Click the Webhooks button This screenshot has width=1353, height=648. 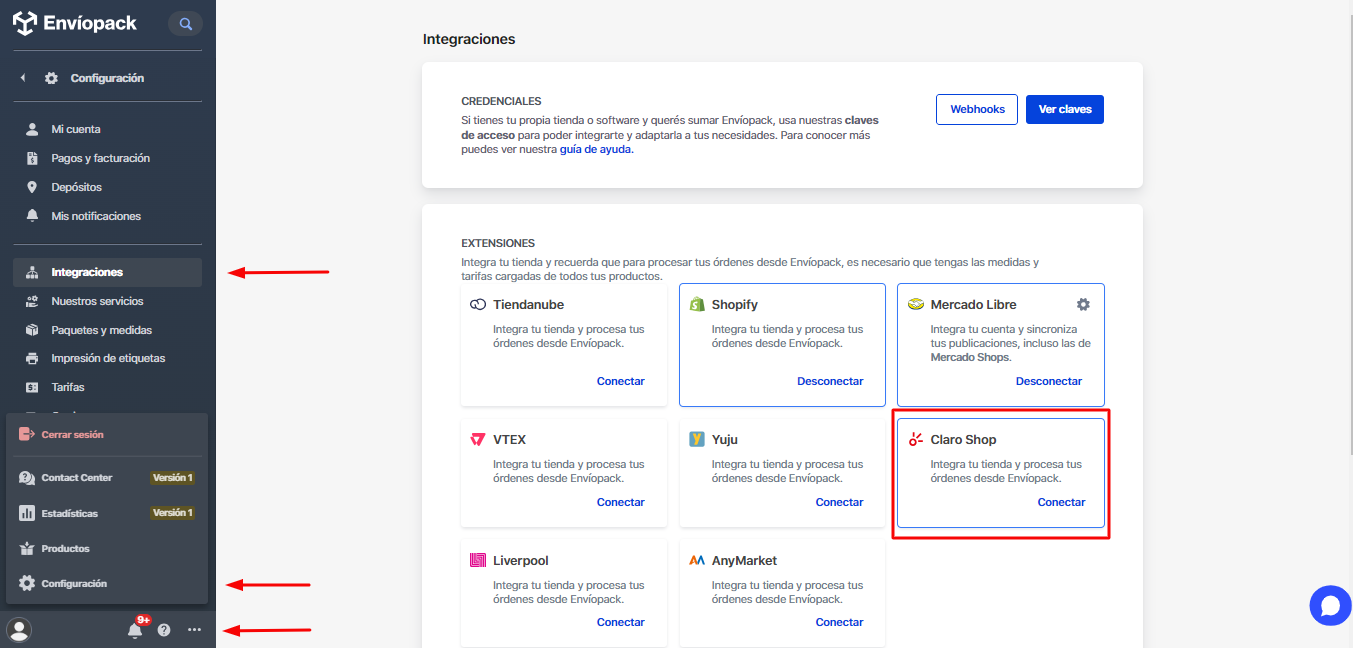[x=977, y=109]
